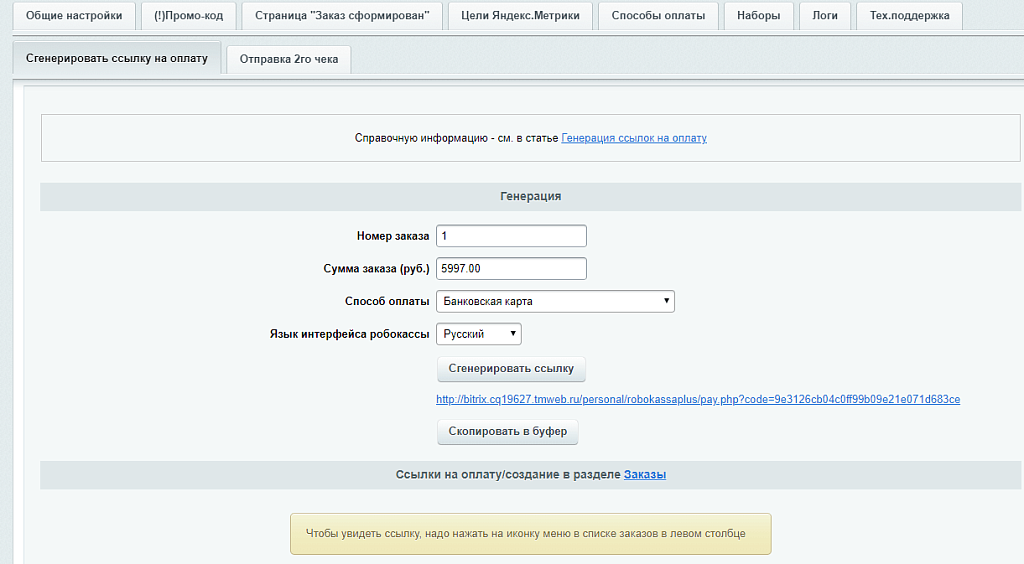1024x564 pixels.
Task: Select the Способы оплаты tab
Action: tap(664, 16)
